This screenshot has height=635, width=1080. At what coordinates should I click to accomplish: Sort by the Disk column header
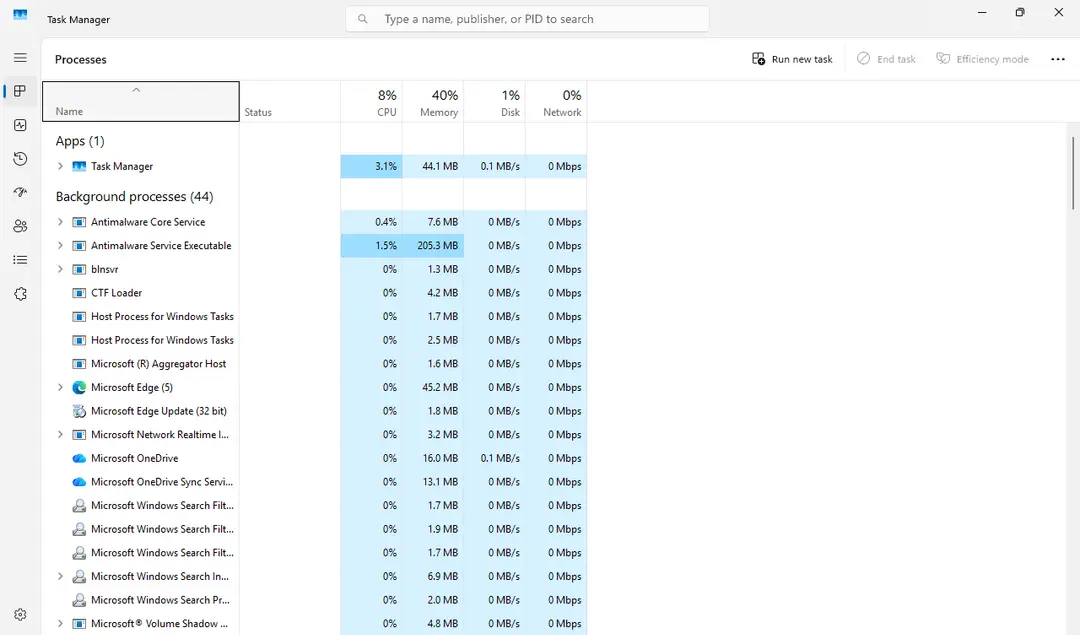point(495,101)
